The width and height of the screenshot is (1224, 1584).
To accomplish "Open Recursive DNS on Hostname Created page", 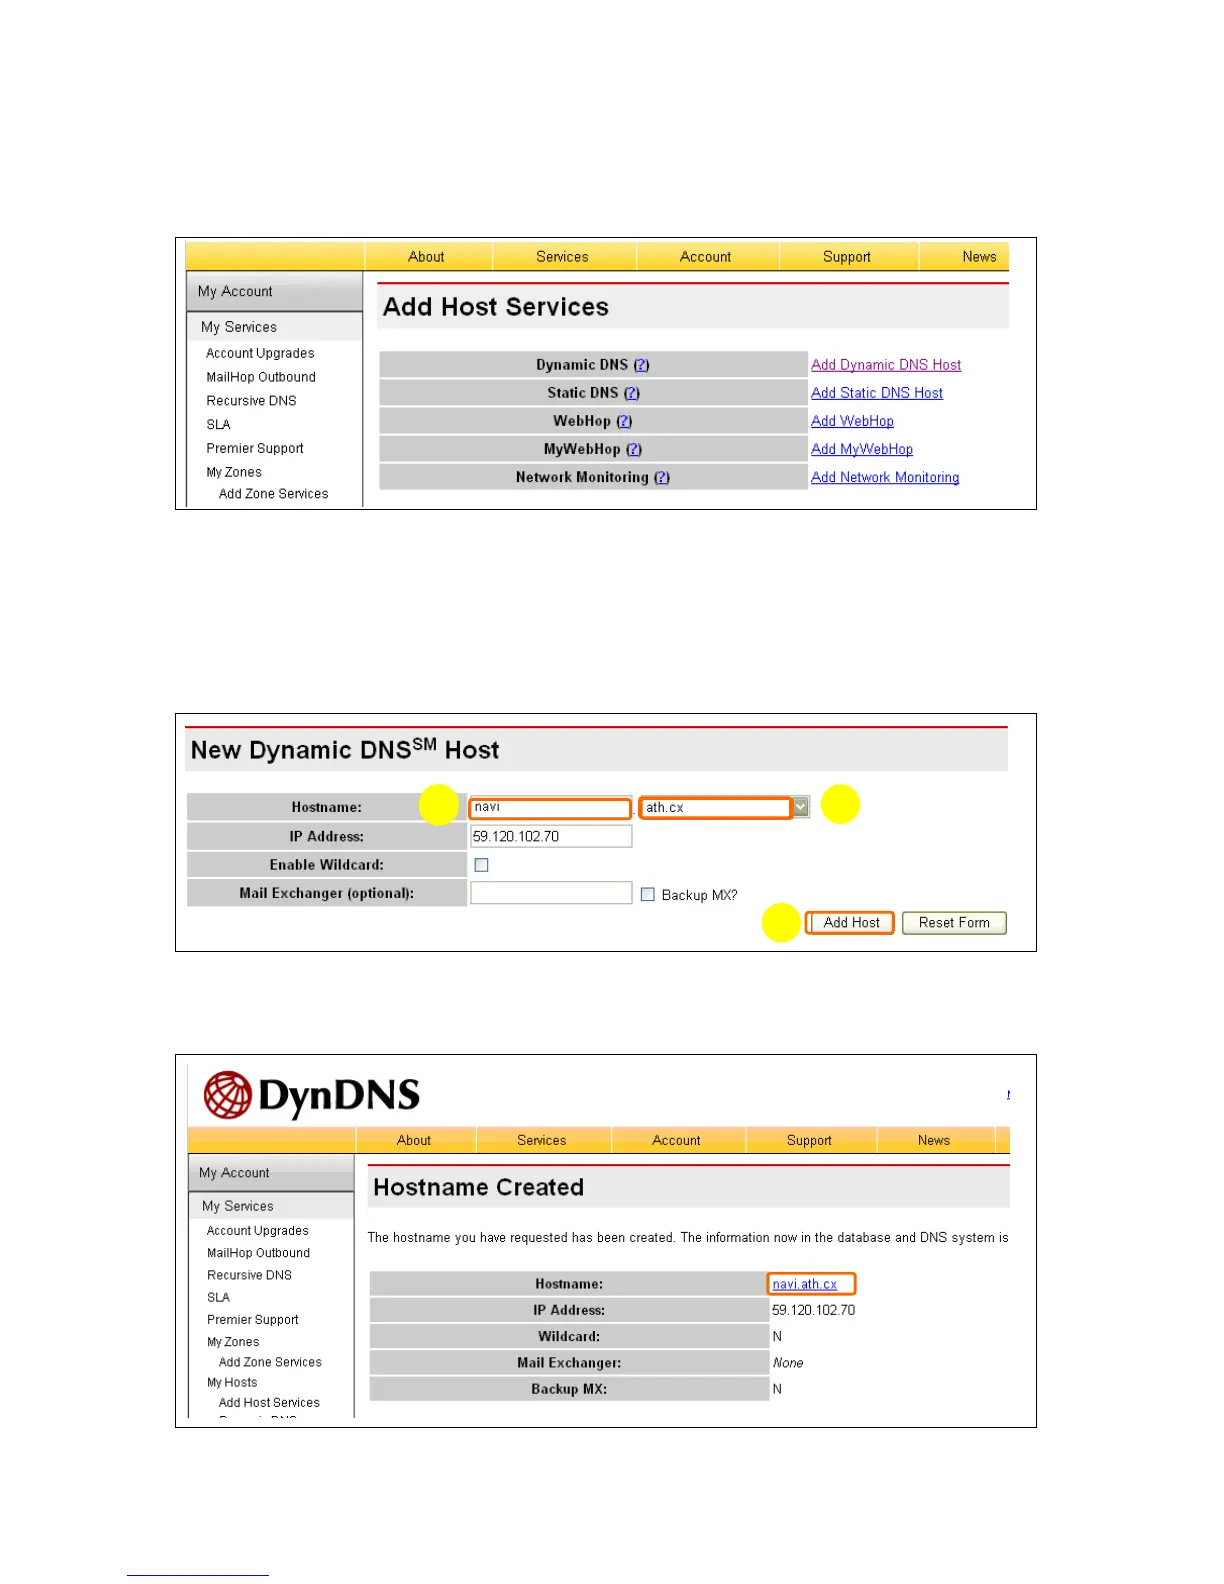I will 249,1275.
